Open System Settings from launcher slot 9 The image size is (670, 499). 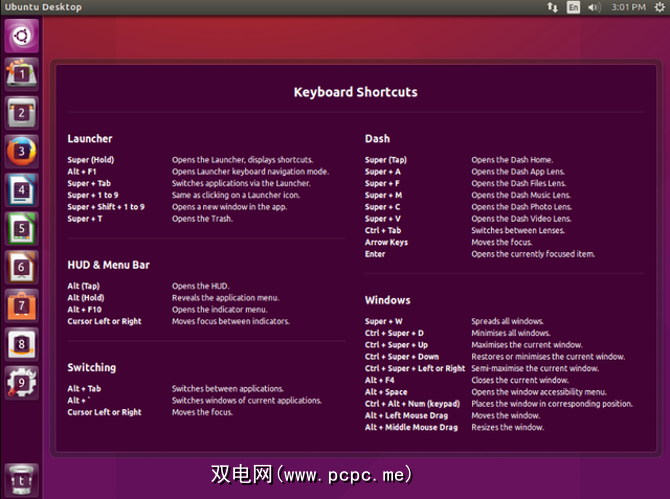click(22, 381)
